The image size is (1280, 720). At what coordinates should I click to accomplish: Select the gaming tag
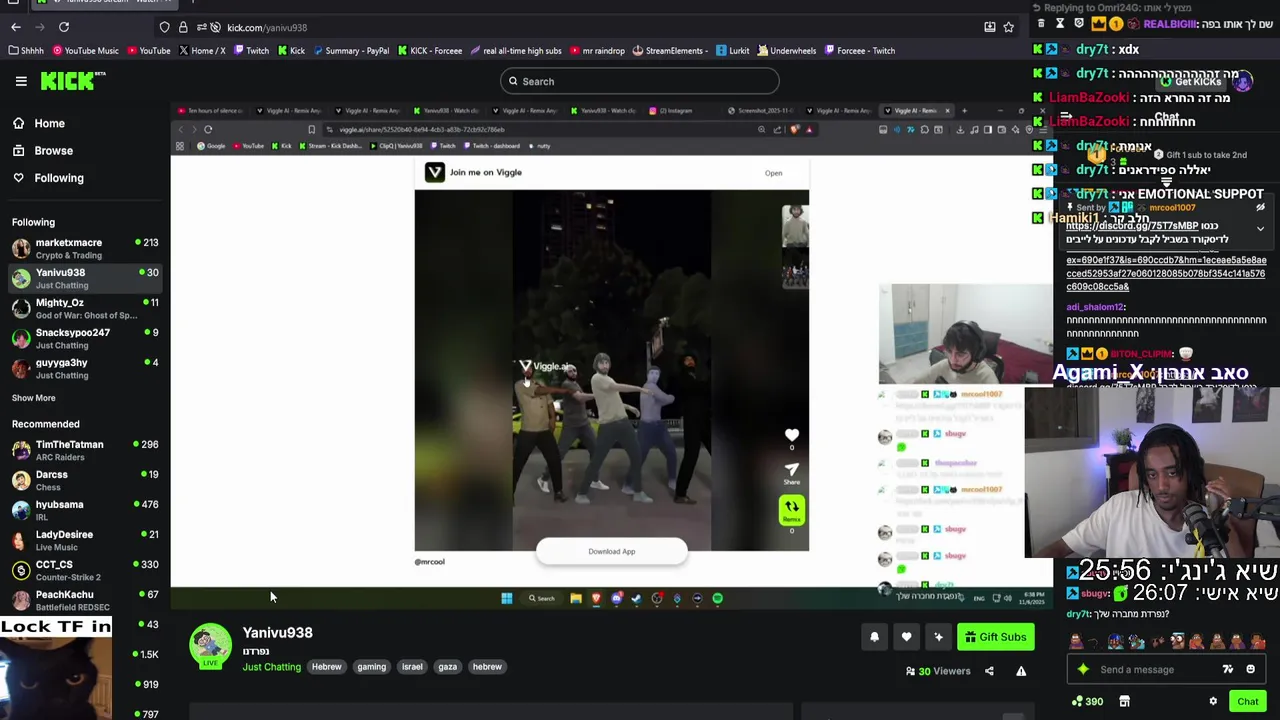[371, 667]
